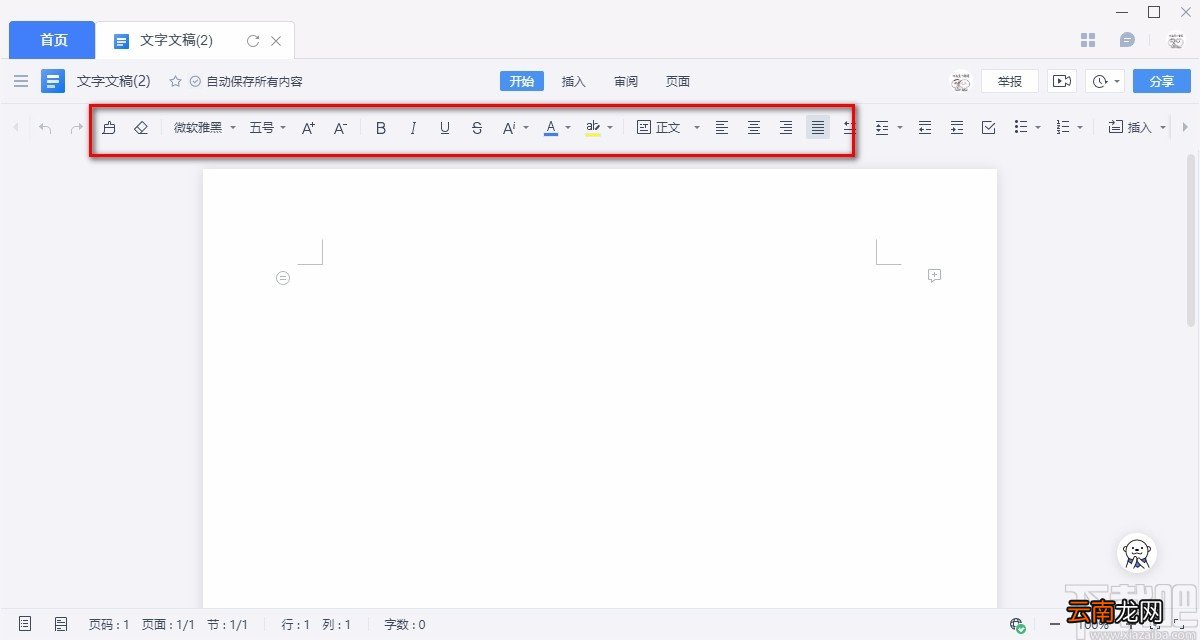Click the bulleted list icon
This screenshot has width=1200, height=640.
coord(1021,128)
